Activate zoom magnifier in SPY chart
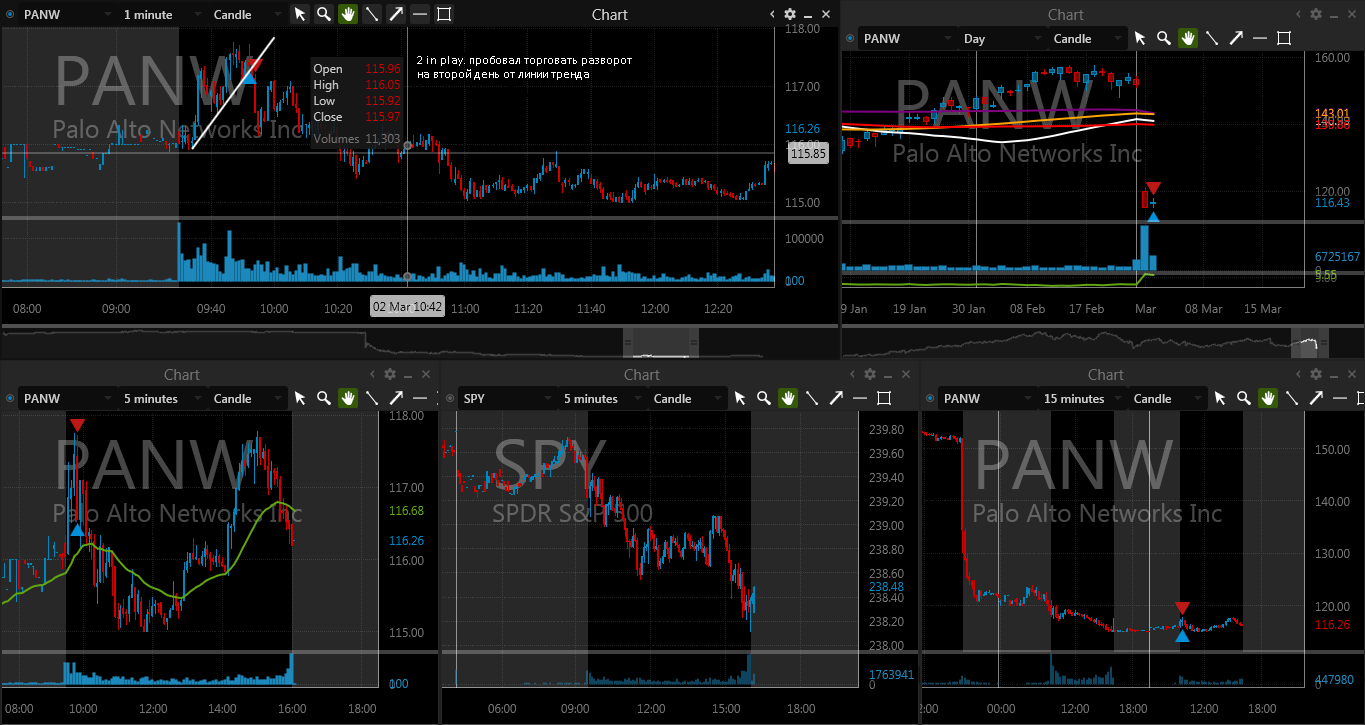The image size is (1365, 725). pyautogui.click(x=764, y=398)
